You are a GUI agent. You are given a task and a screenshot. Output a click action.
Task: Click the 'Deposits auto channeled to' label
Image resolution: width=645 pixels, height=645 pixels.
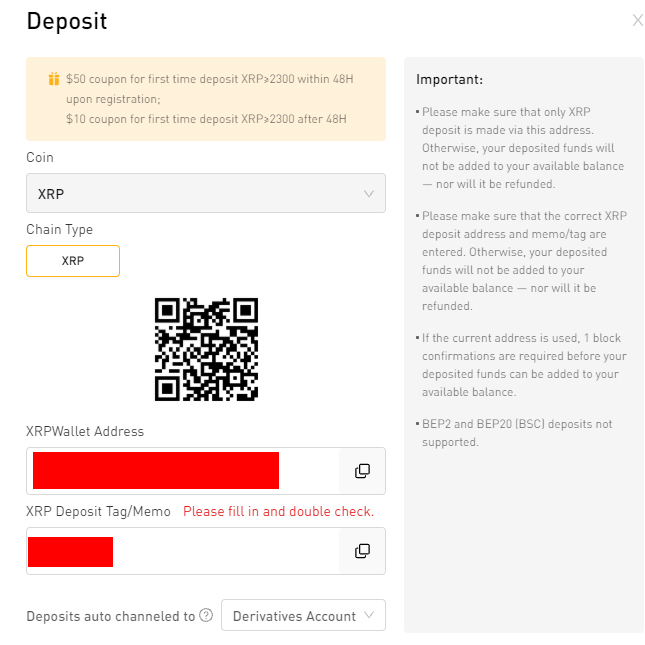[111, 616]
